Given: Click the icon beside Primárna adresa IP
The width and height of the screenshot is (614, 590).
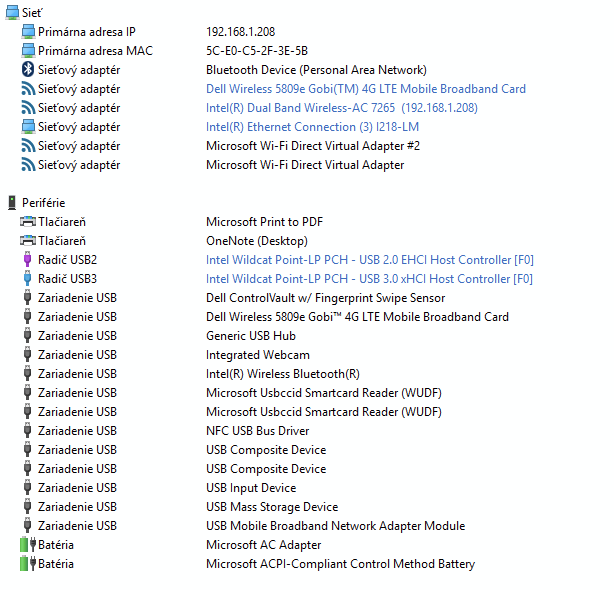Looking at the screenshot, I should pos(28,32).
